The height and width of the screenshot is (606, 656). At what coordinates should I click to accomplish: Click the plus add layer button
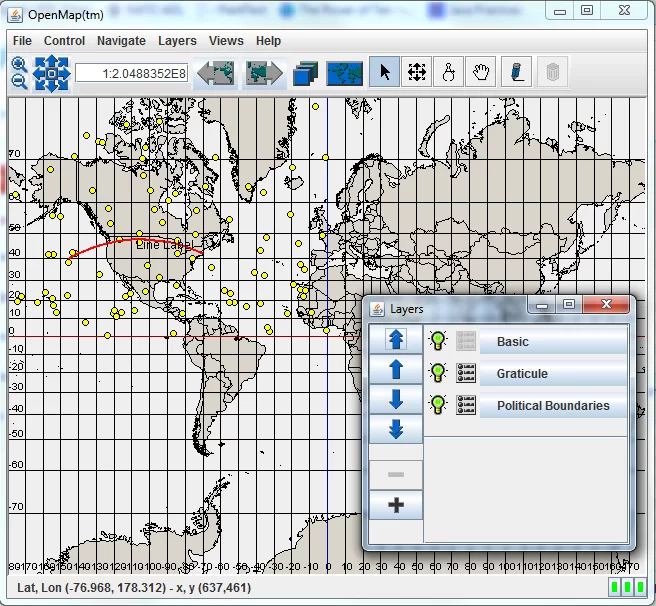396,505
